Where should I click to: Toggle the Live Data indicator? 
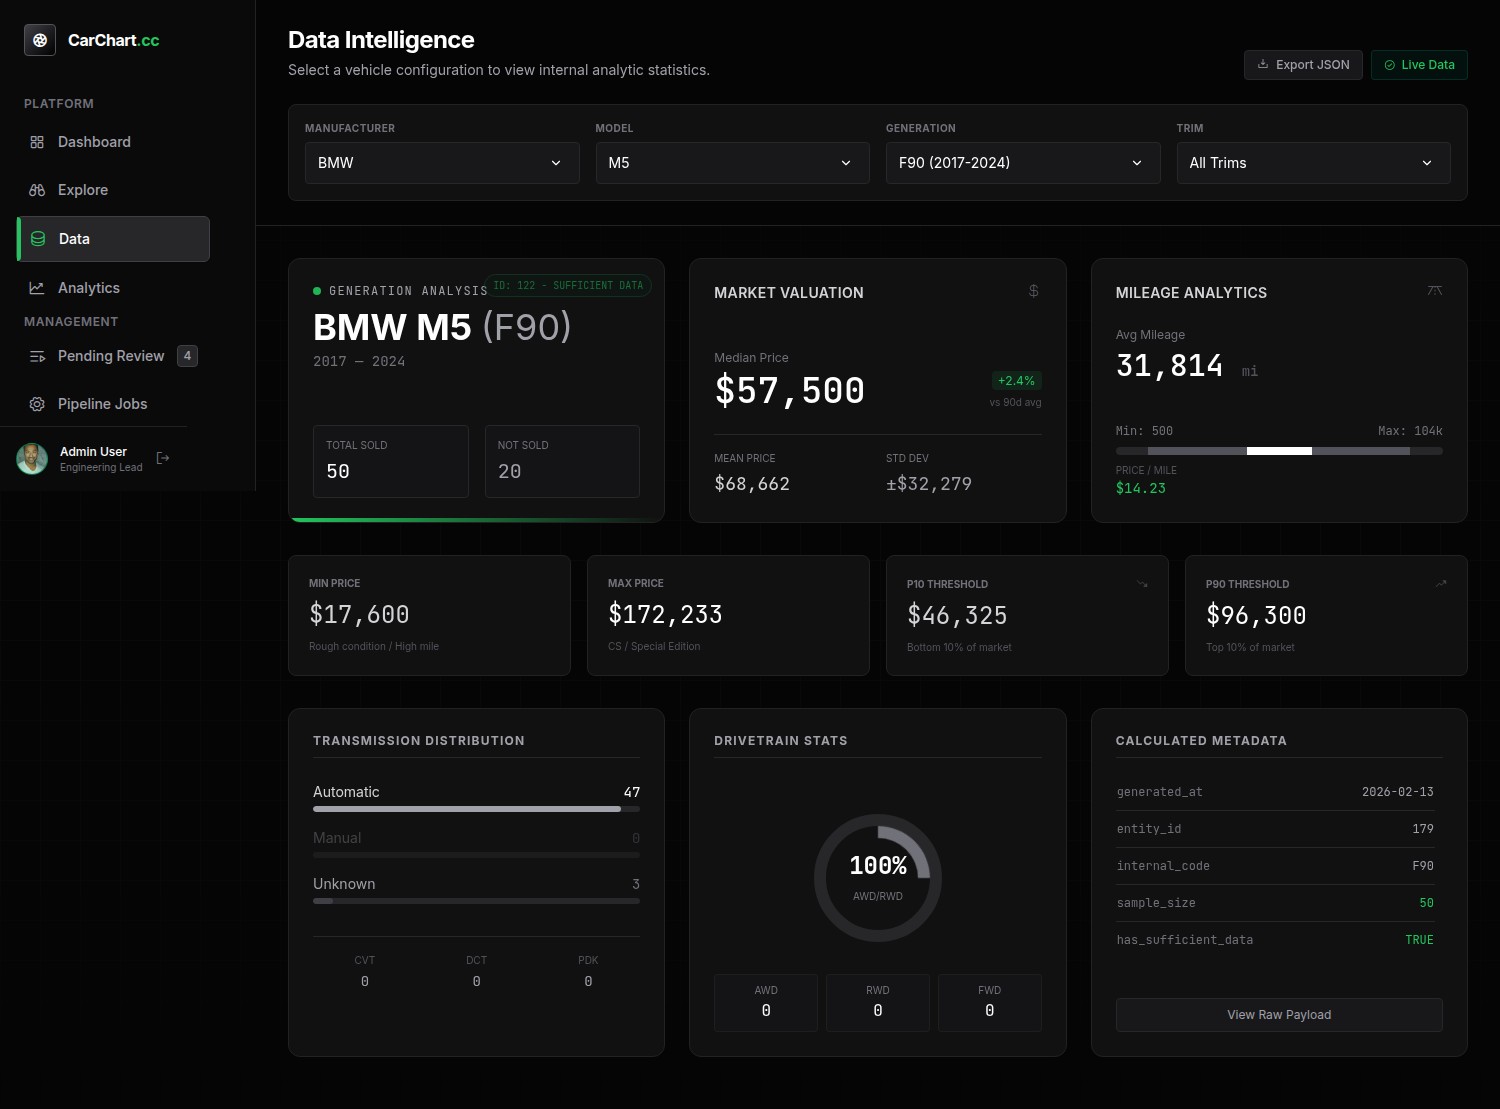[x=1419, y=64]
